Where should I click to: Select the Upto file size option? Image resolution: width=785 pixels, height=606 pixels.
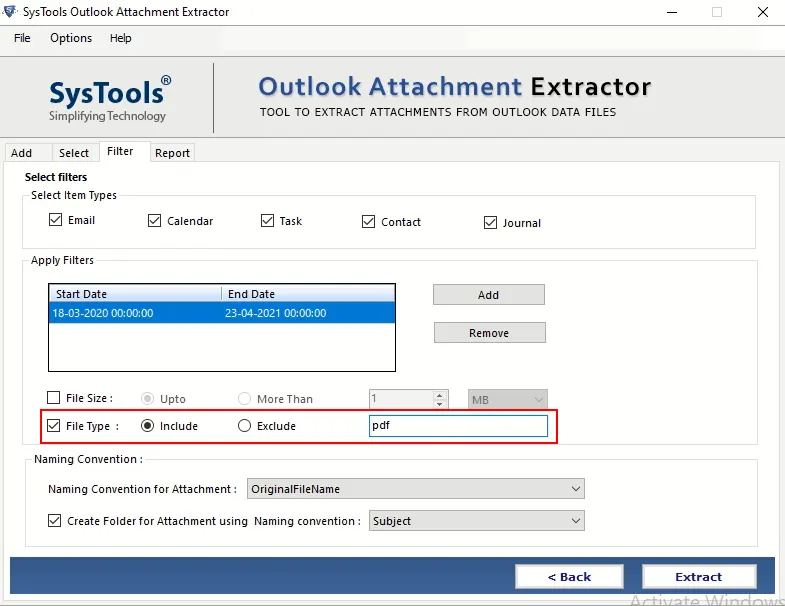(147, 399)
